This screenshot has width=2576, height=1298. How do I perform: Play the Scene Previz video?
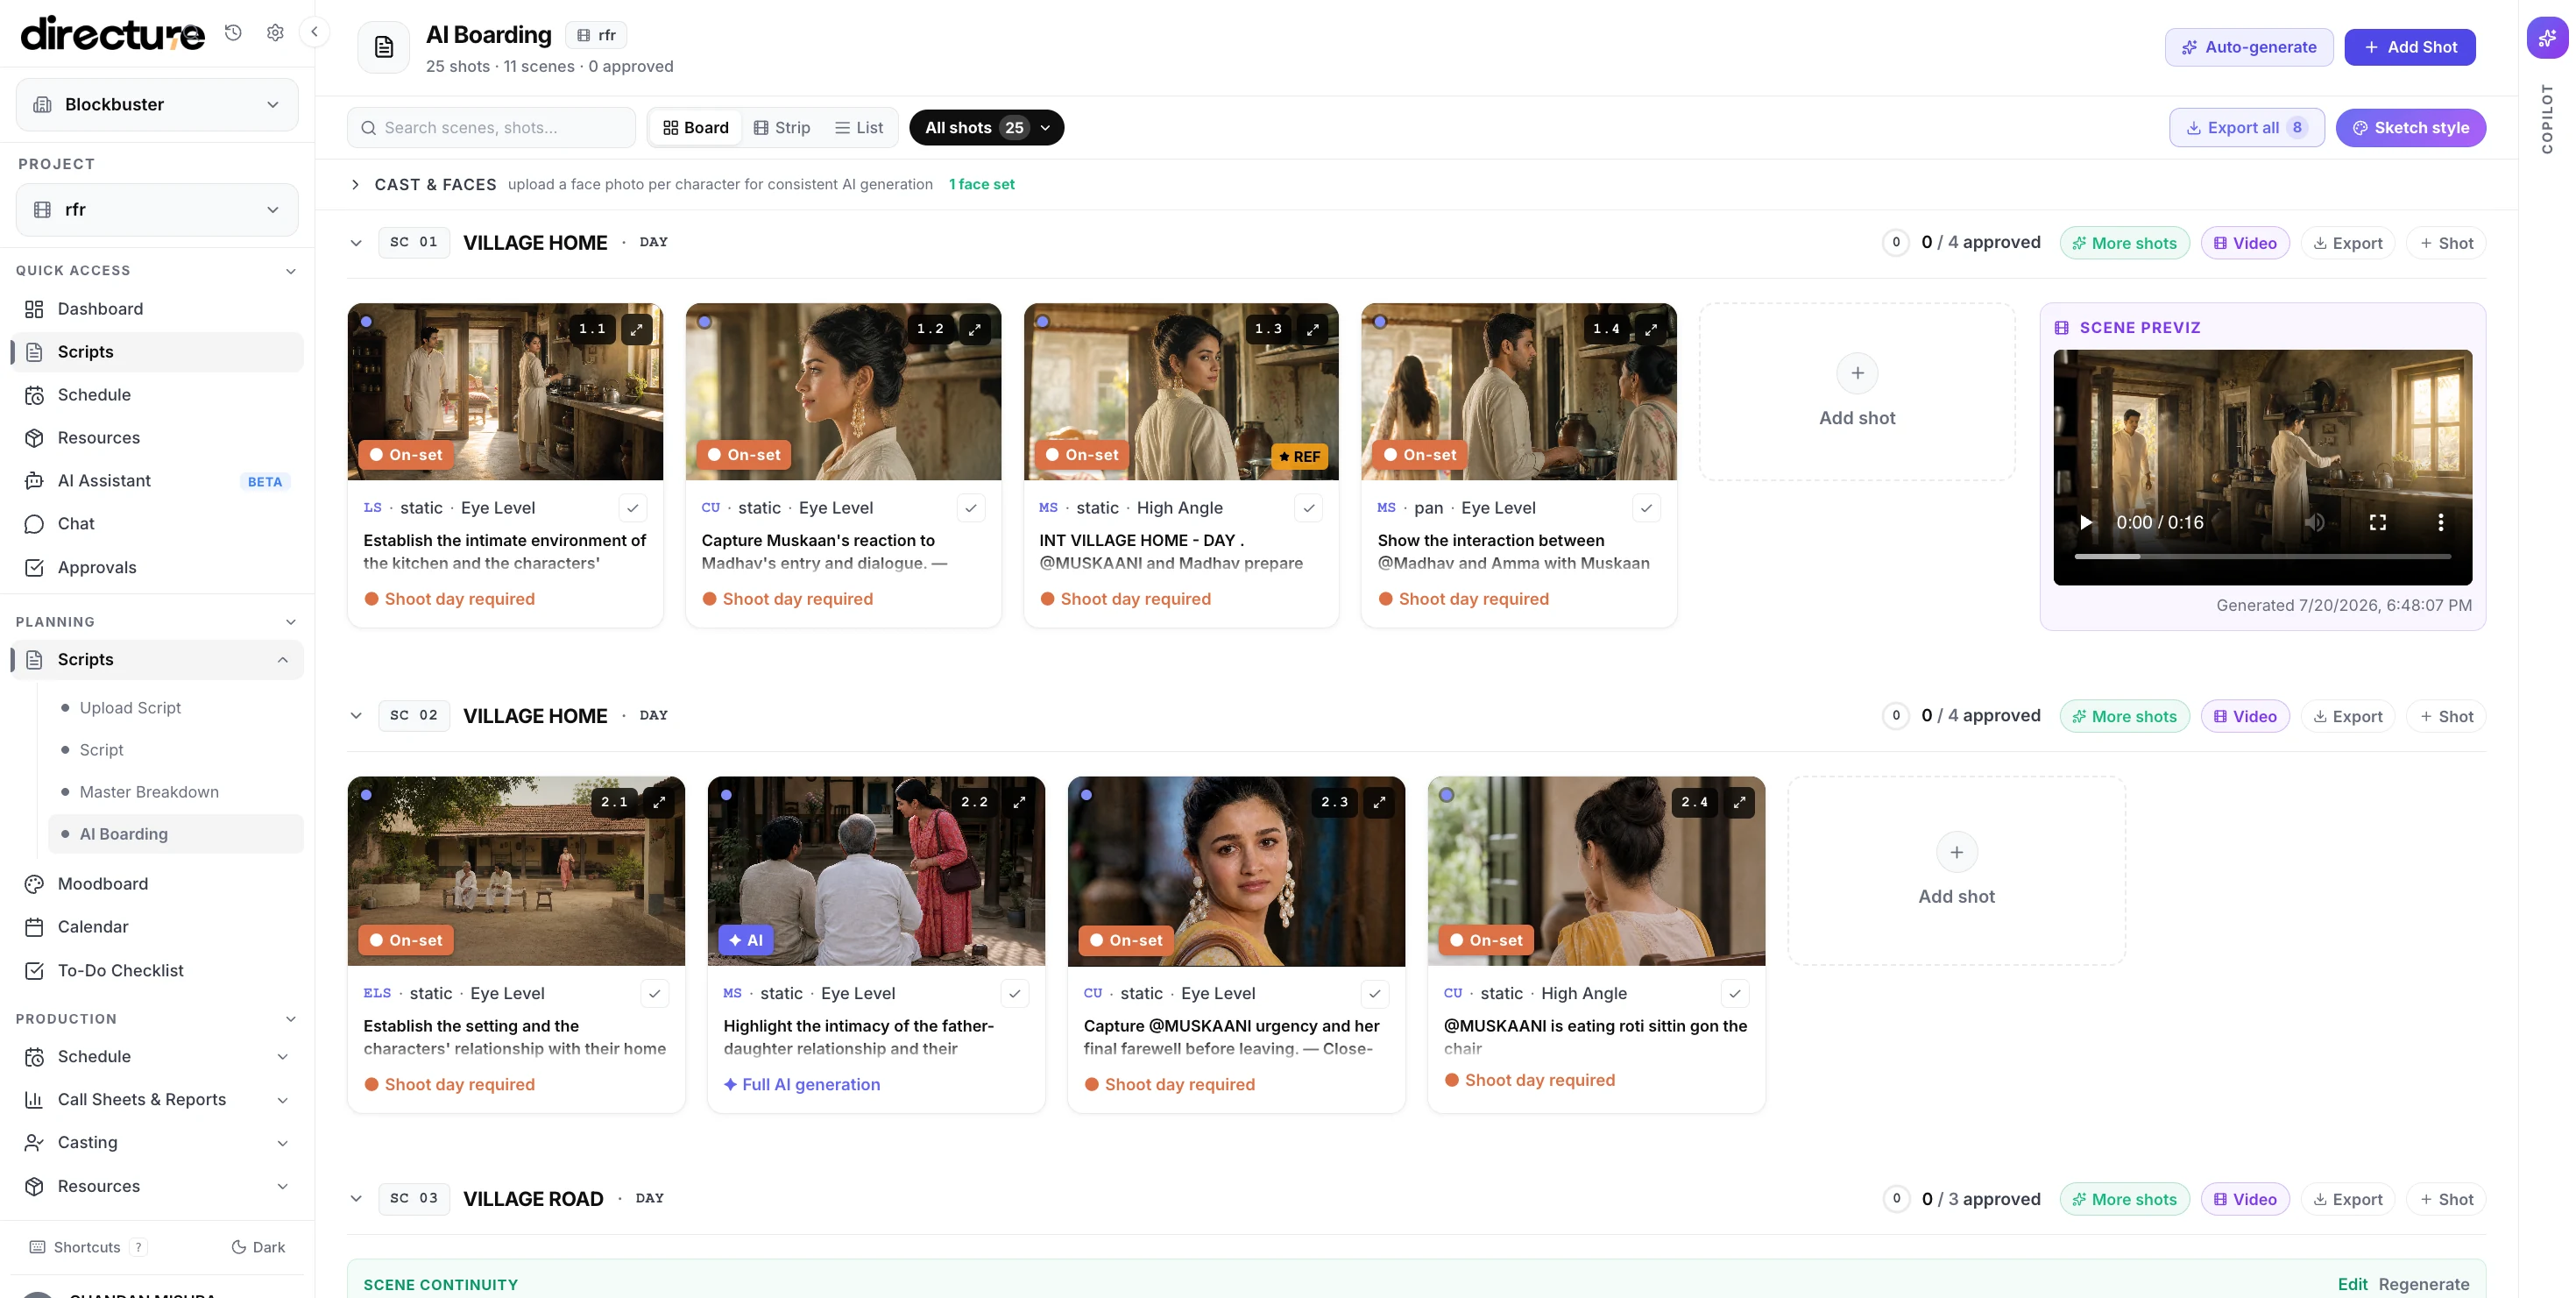(2086, 522)
